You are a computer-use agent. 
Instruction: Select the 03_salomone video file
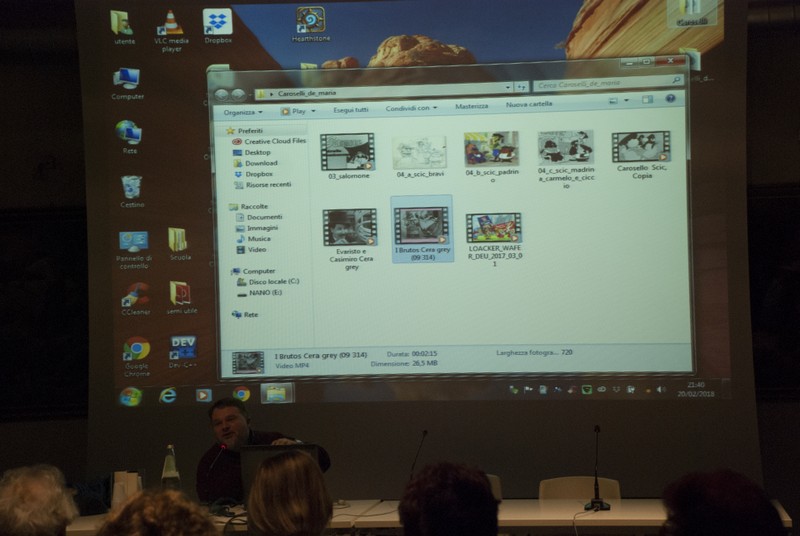pyautogui.click(x=348, y=156)
